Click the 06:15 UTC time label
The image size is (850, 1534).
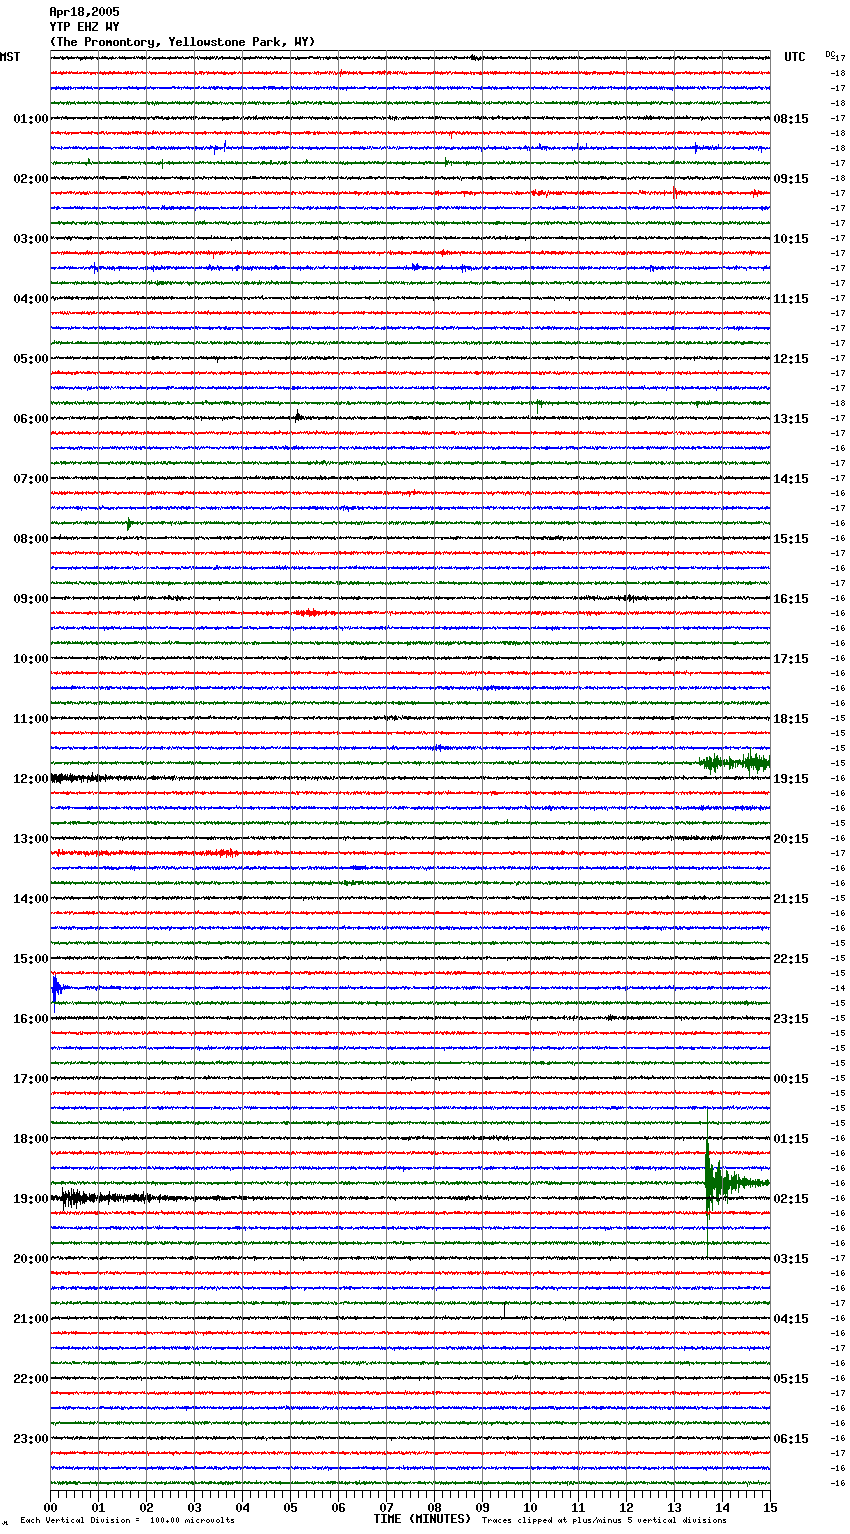(791, 1439)
